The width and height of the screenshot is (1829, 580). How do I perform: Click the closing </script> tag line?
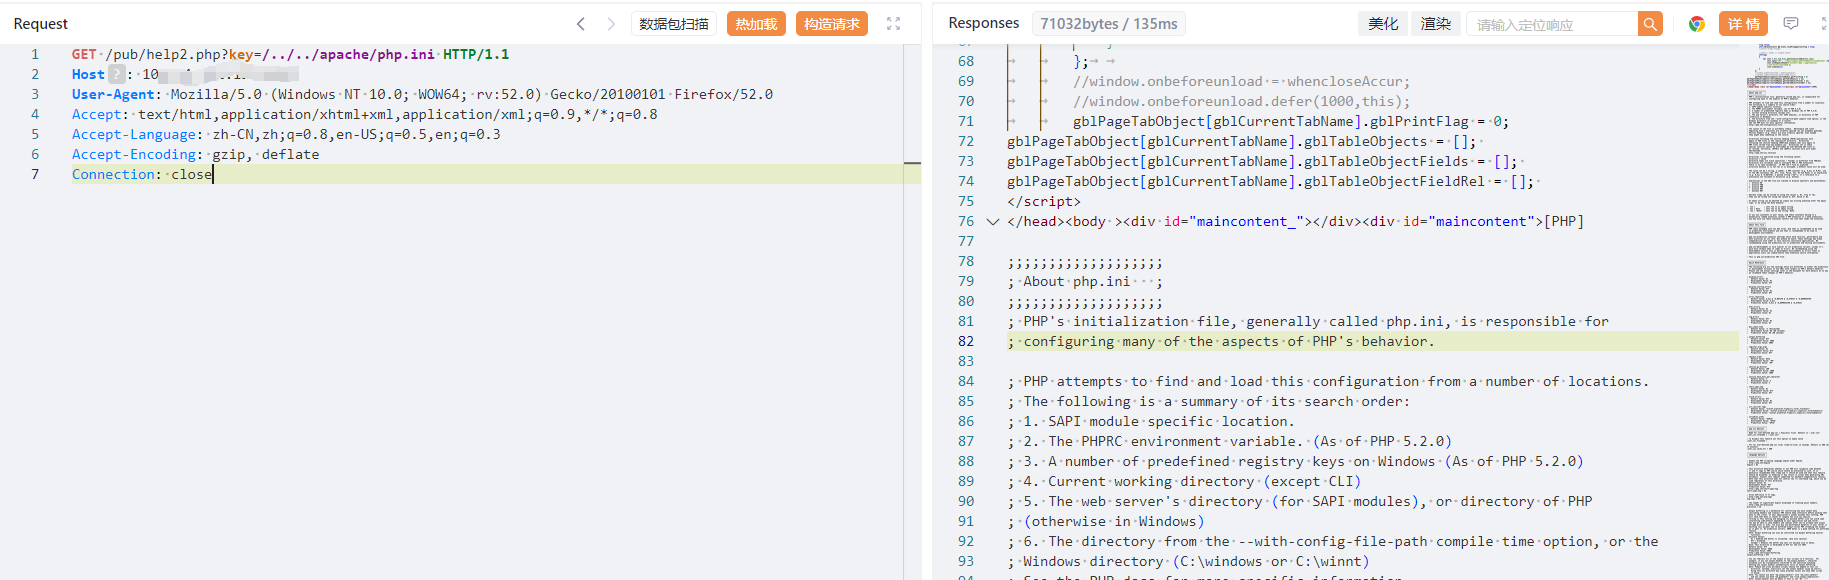[x=1044, y=202]
